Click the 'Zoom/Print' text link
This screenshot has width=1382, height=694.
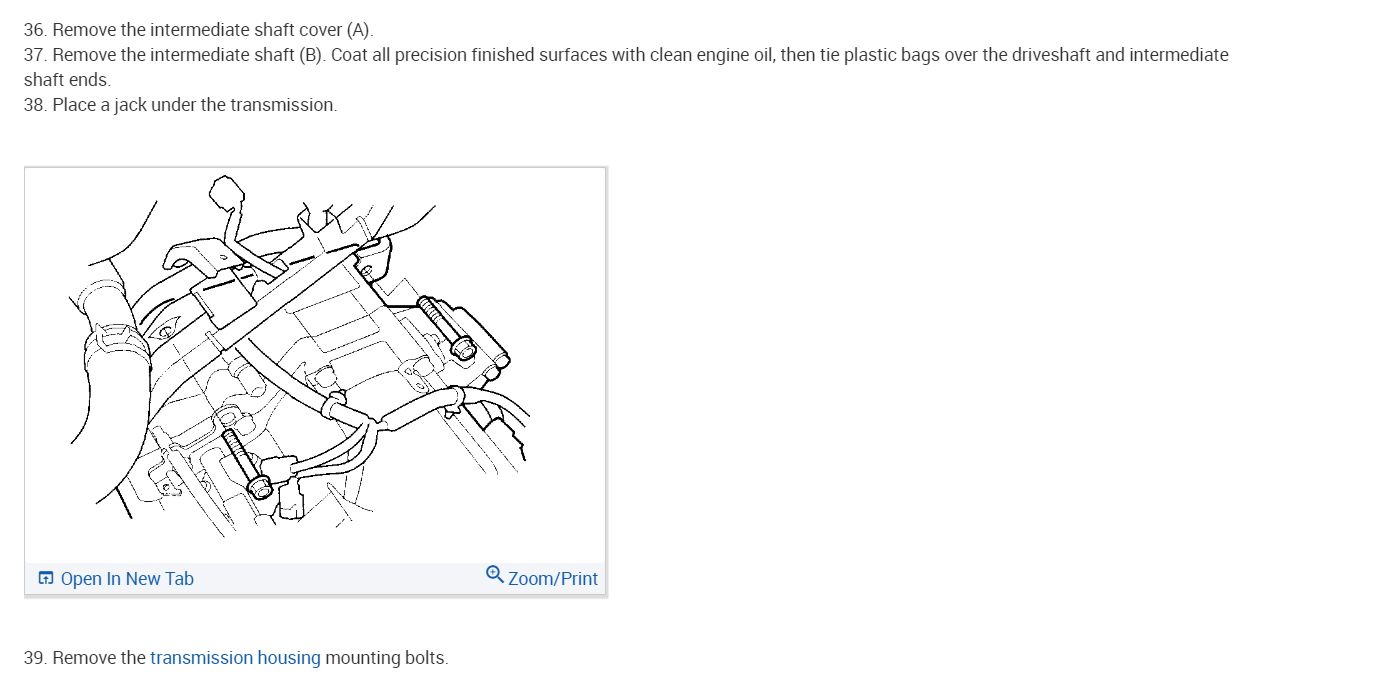pos(552,578)
